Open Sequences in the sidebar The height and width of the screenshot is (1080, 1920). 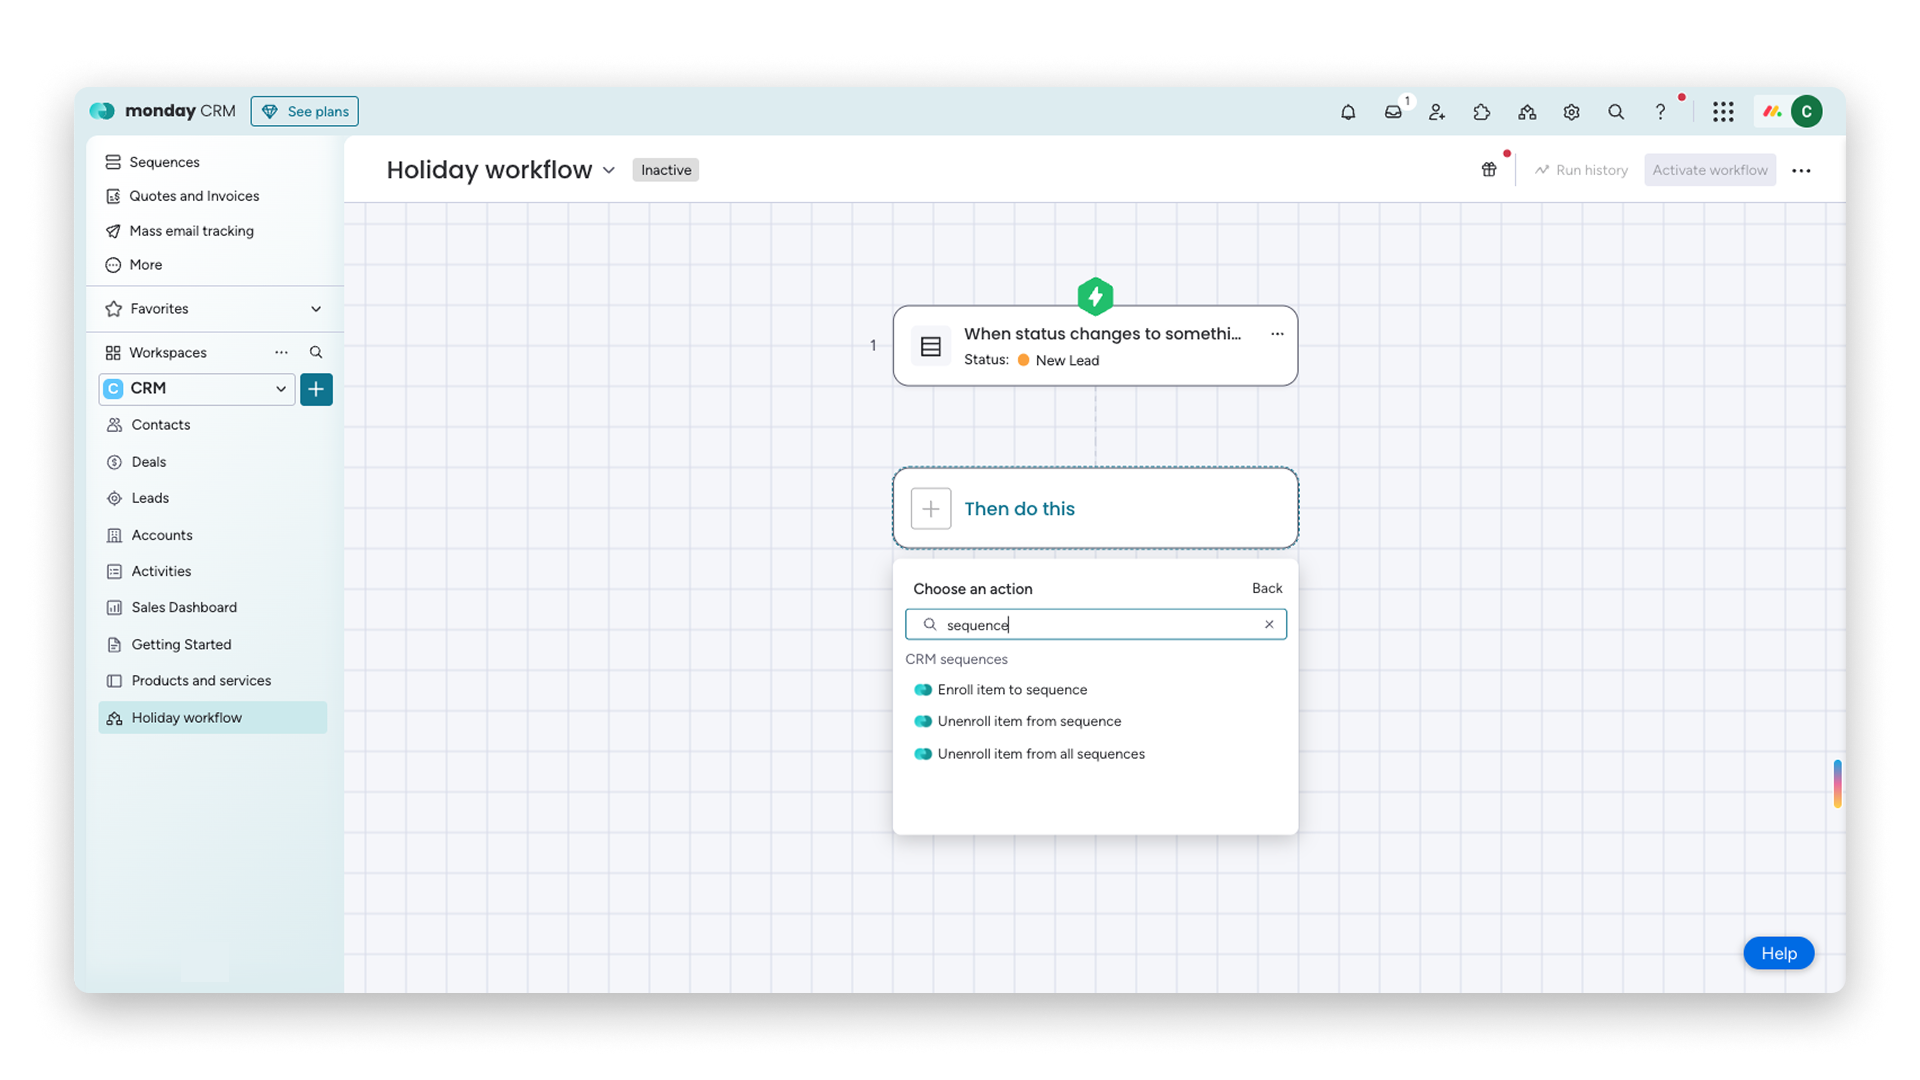click(165, 162)
